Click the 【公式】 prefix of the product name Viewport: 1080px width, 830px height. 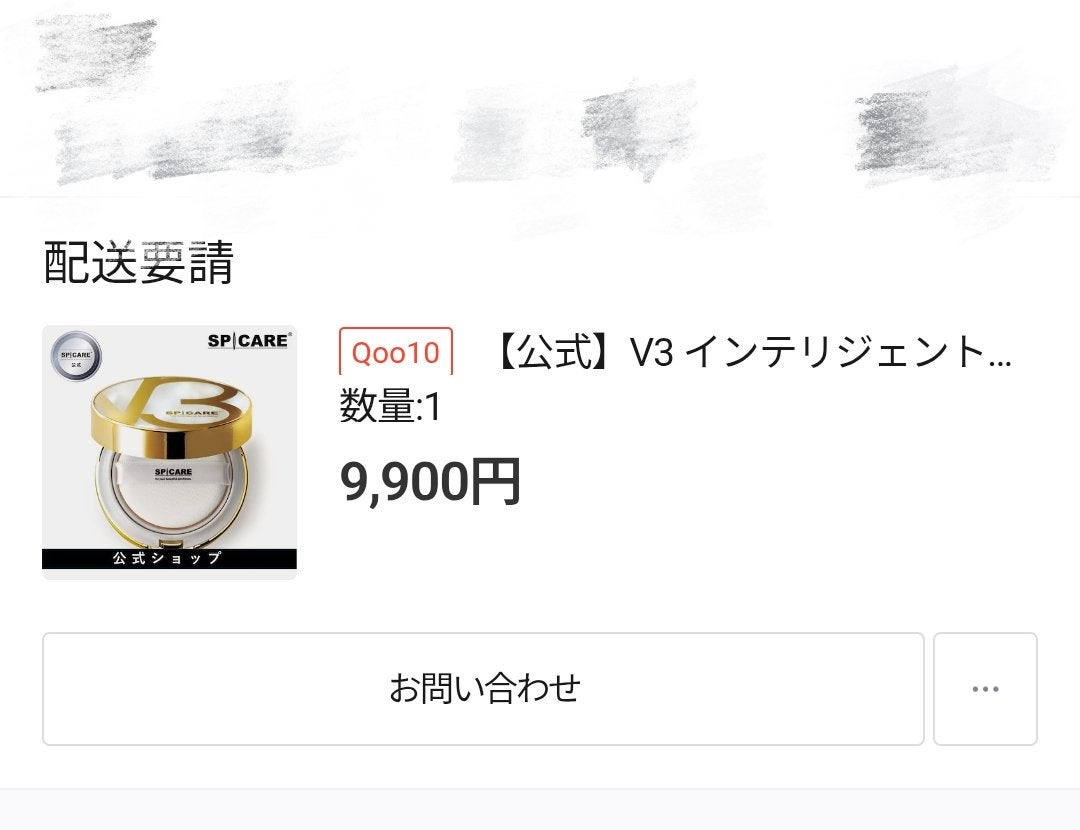coord(553,351)
